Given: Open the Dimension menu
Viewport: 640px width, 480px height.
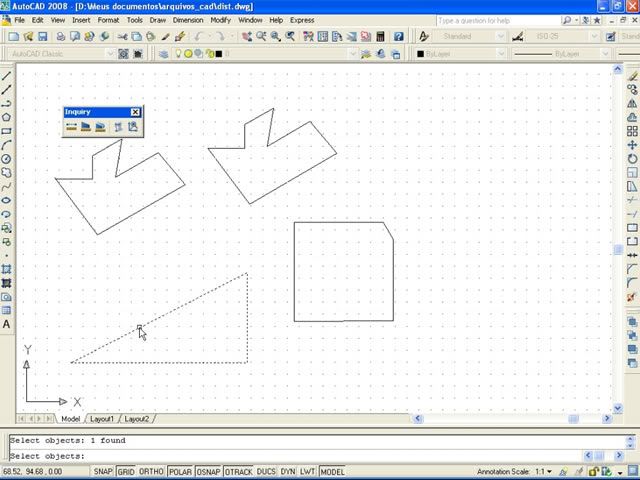Looking at the screenshot, I should [x=188, y=20].
